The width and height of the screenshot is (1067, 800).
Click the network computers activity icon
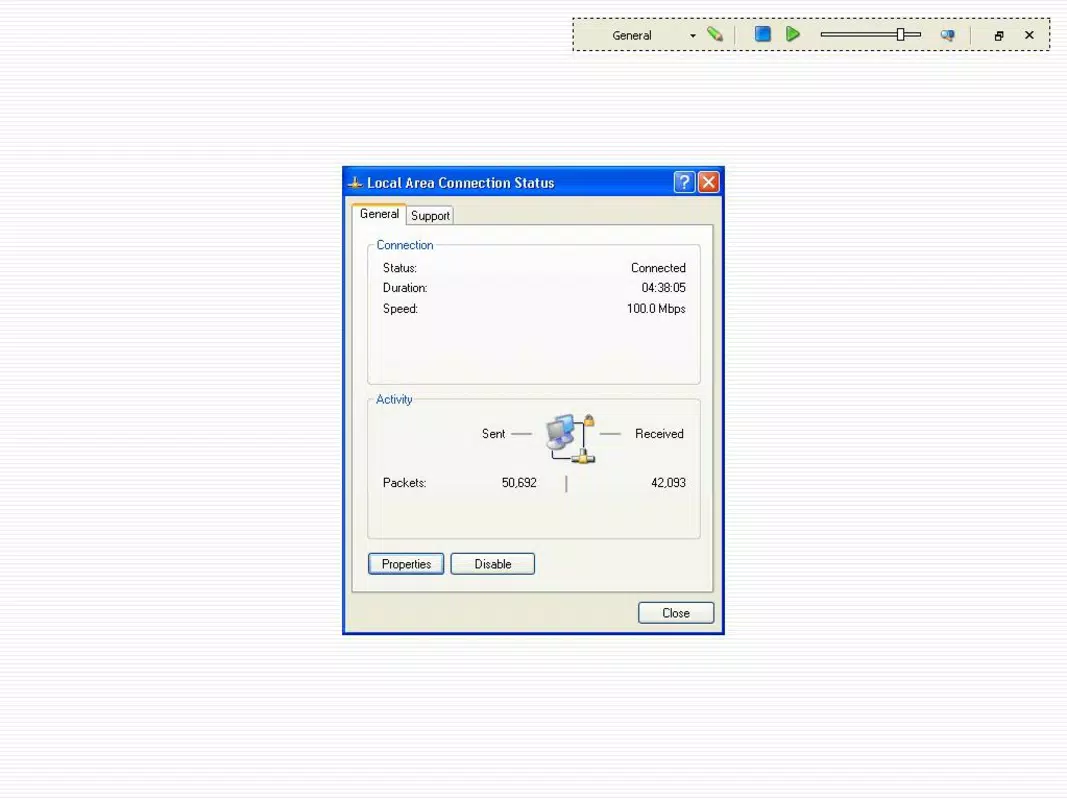point(570,439)
